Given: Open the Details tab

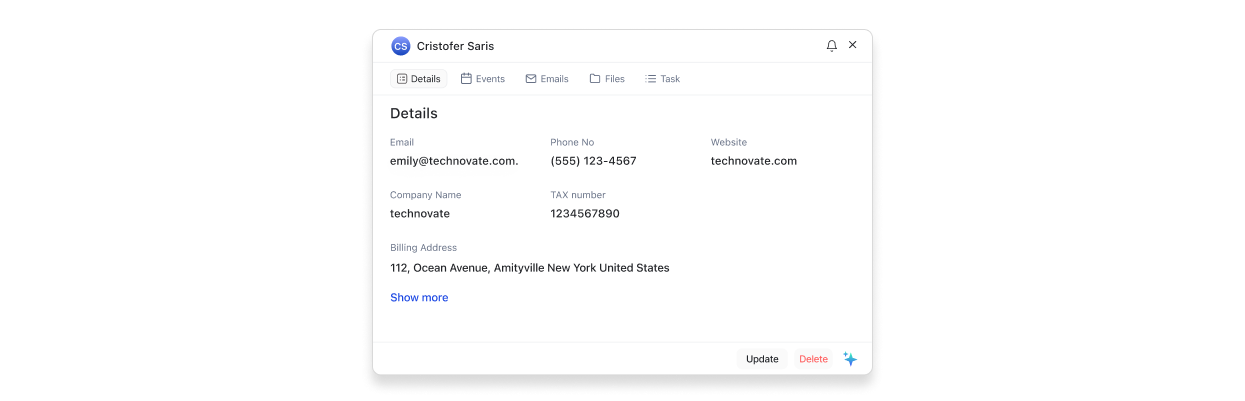Looking at the screenshot, I should click(418, 79).
